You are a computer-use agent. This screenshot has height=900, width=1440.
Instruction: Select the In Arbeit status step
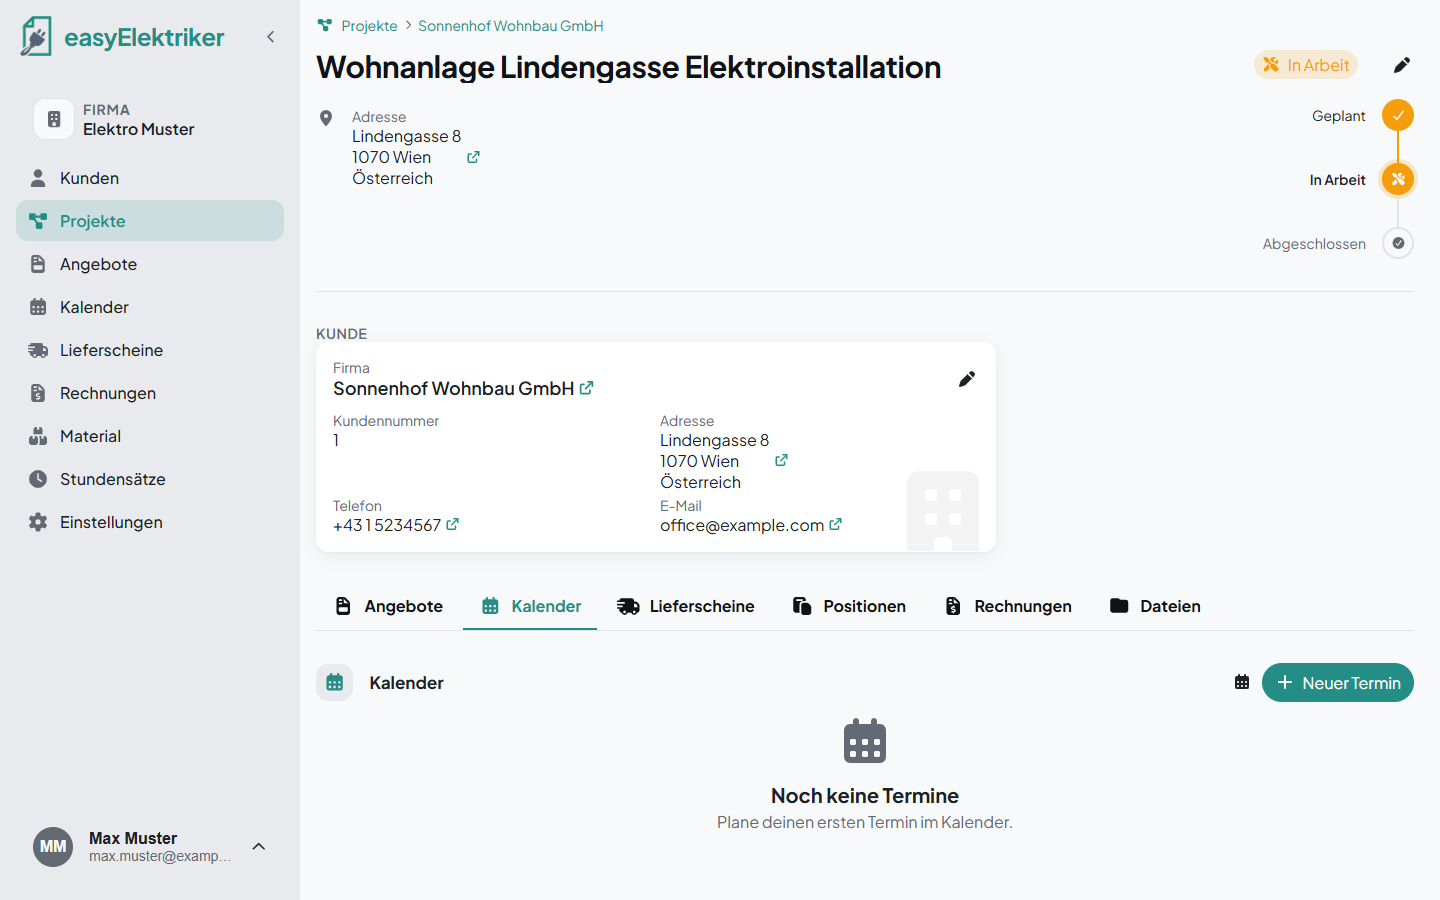[x=1398, y=180]
